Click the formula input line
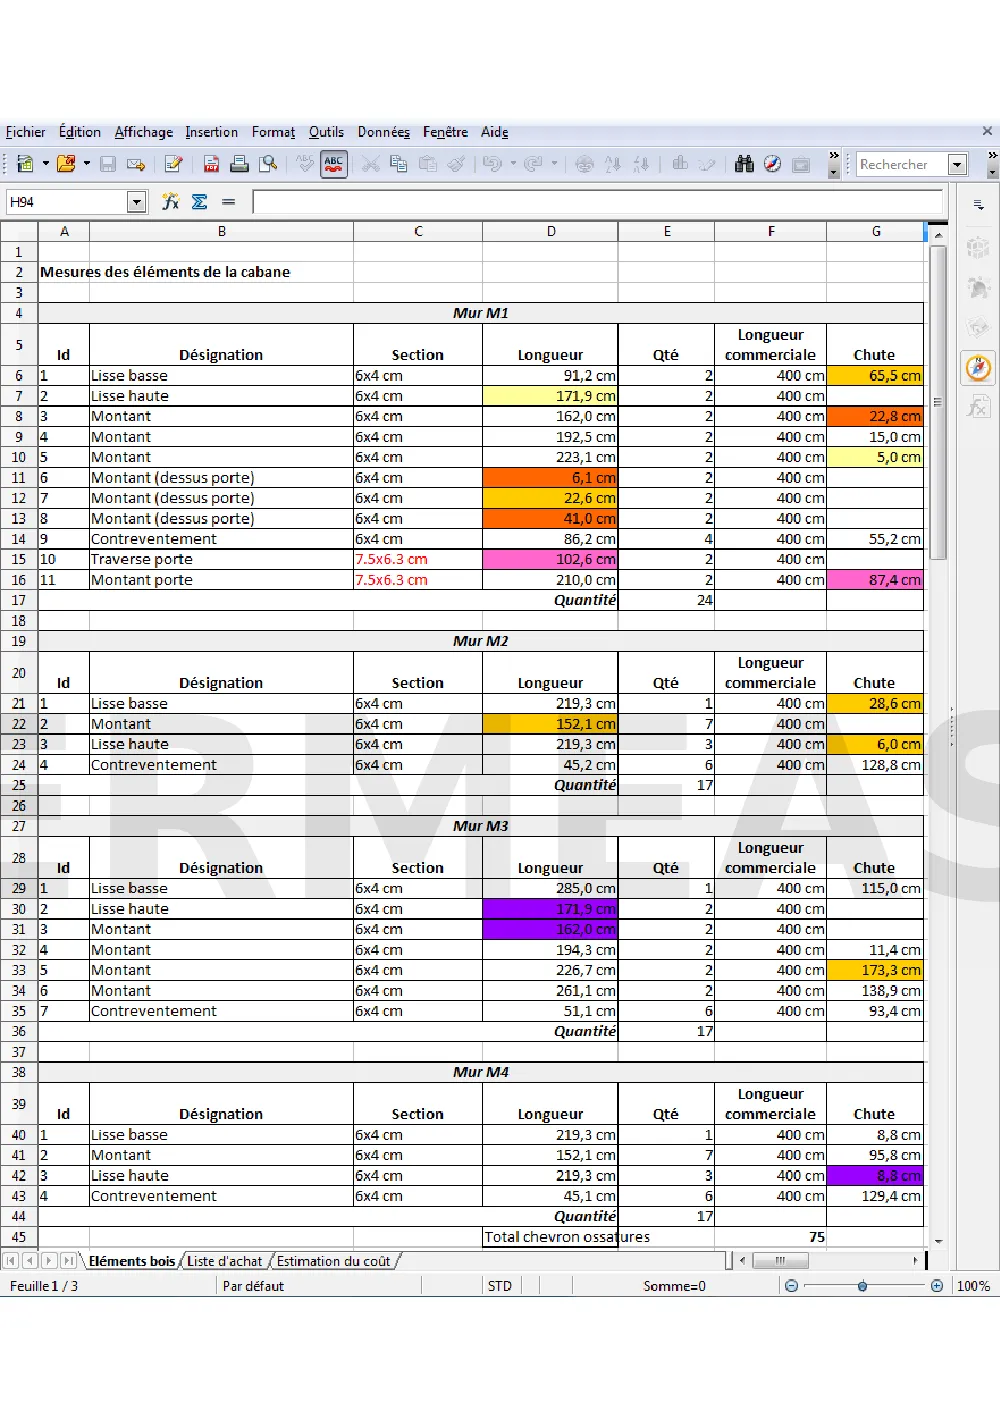 pos(597,202)
